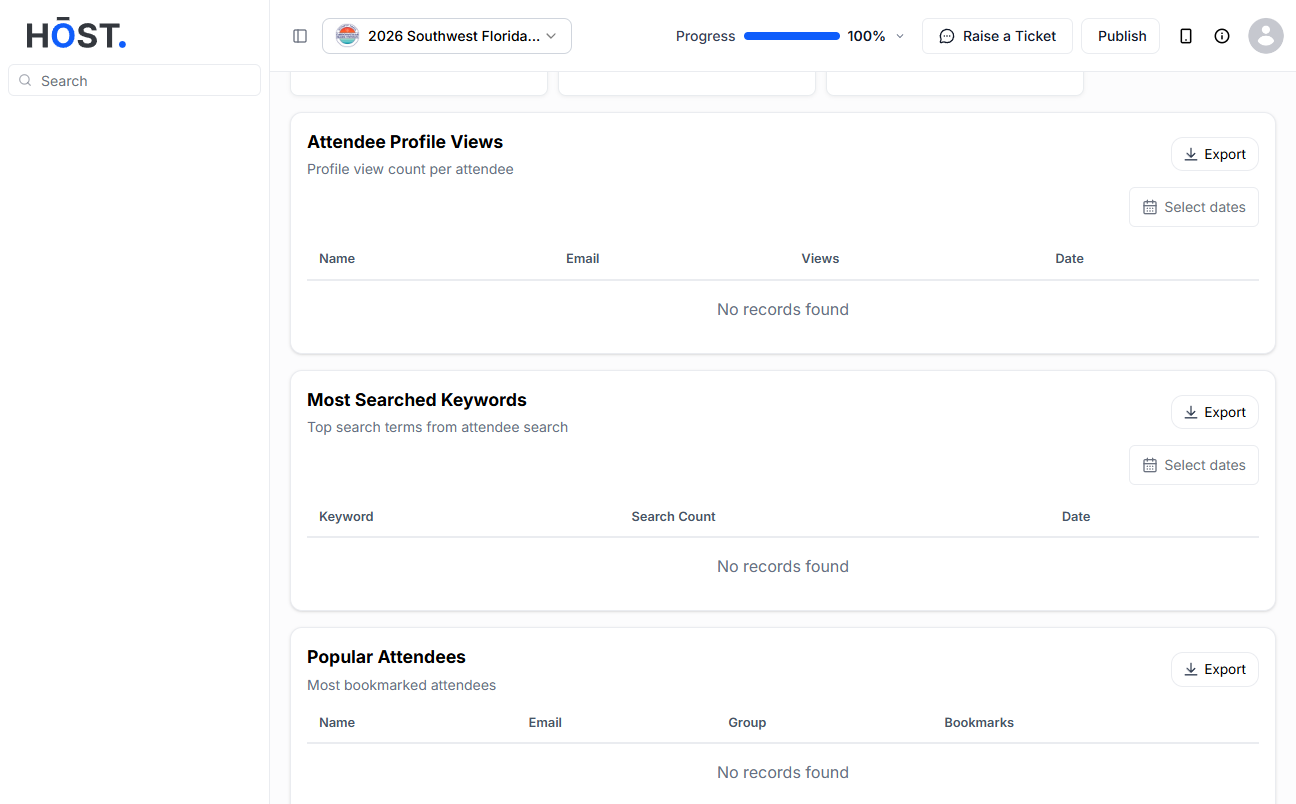The height and width of the screenshot is (804, 1296).
Task: Click the info circle icon
Action: 1222,36
